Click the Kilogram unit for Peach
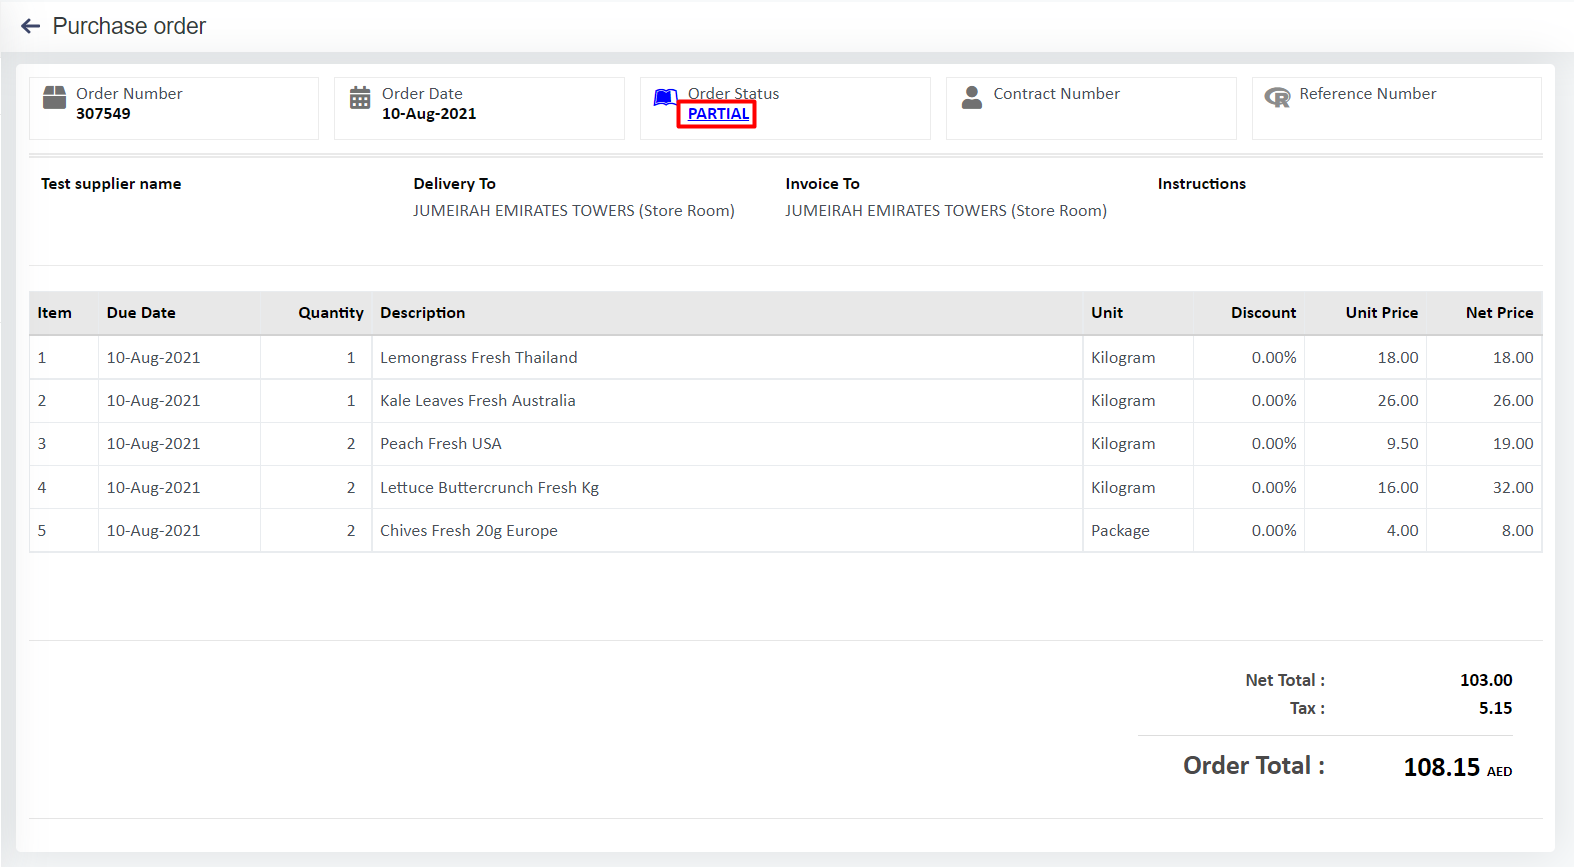1574x867 pixels. pos(1123,444)
